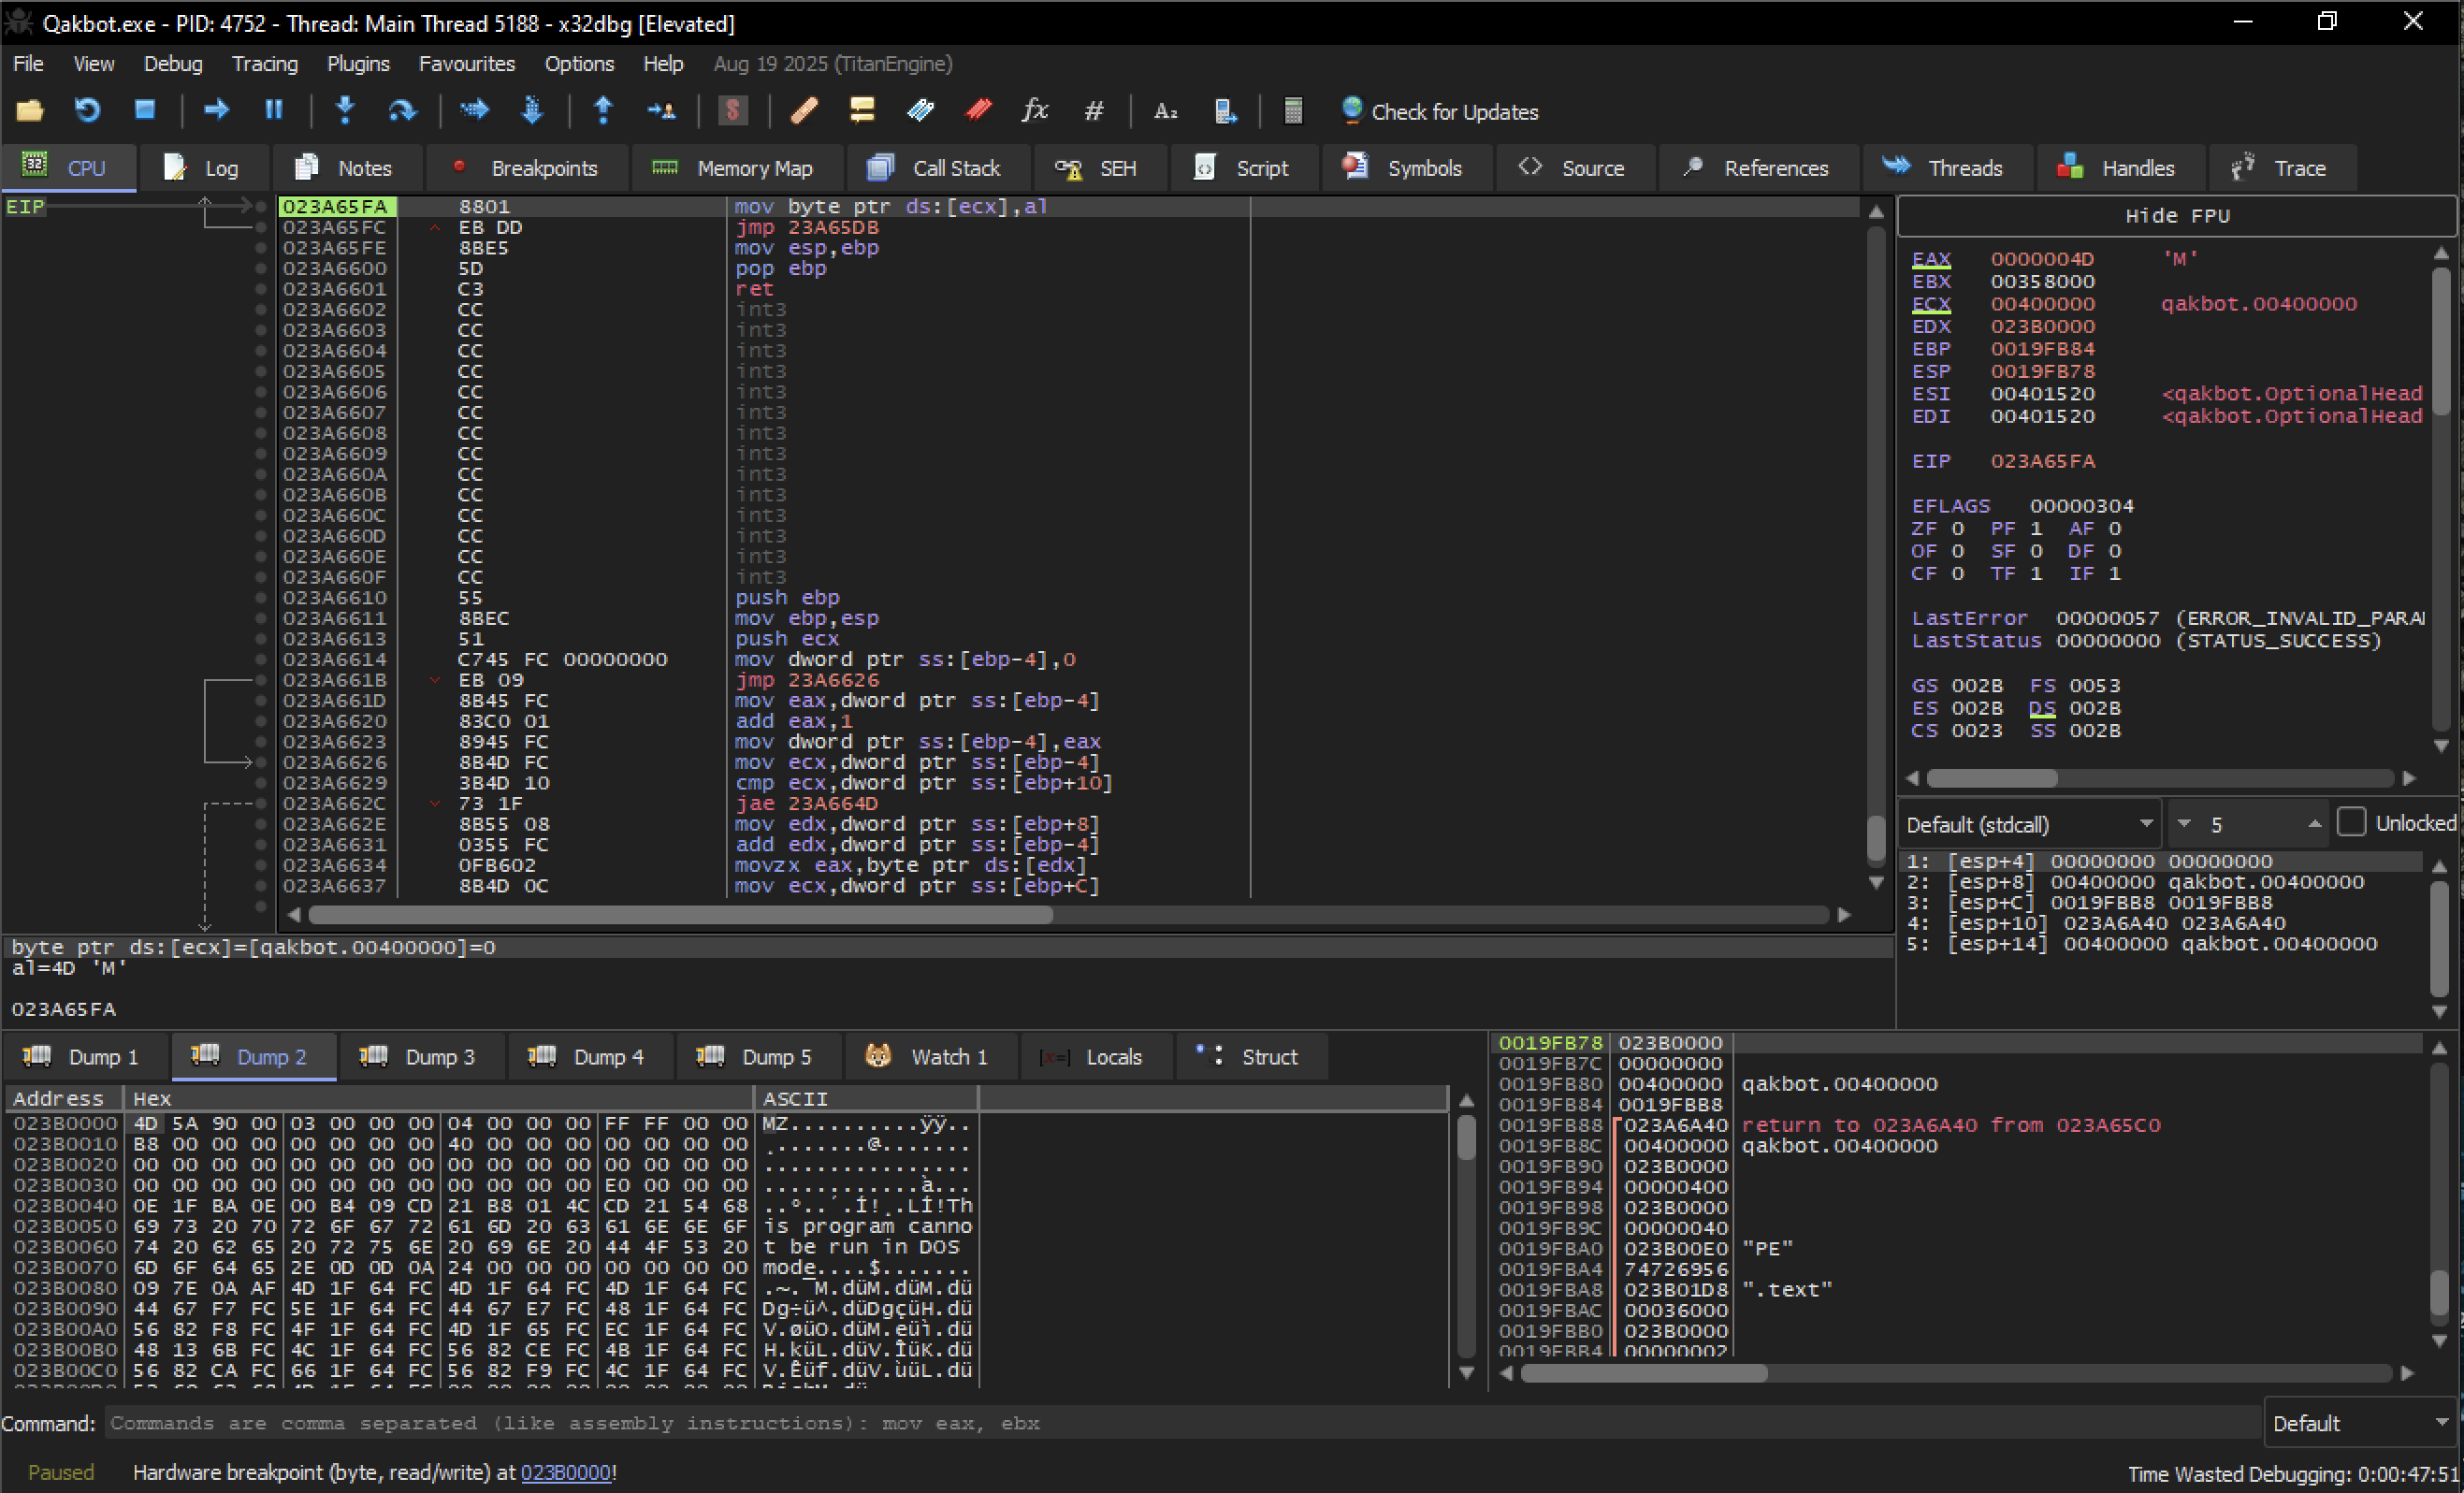2464x1493 pixels.
Task: Open the Default (stdcall) calling convention dropdown
Action: pyautogui.click(x=2029, y=825)
